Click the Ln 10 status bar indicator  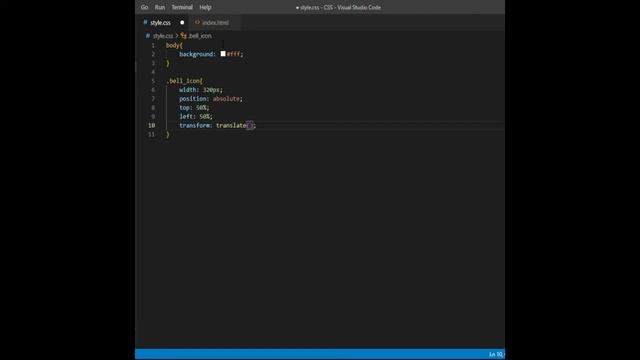496,354
